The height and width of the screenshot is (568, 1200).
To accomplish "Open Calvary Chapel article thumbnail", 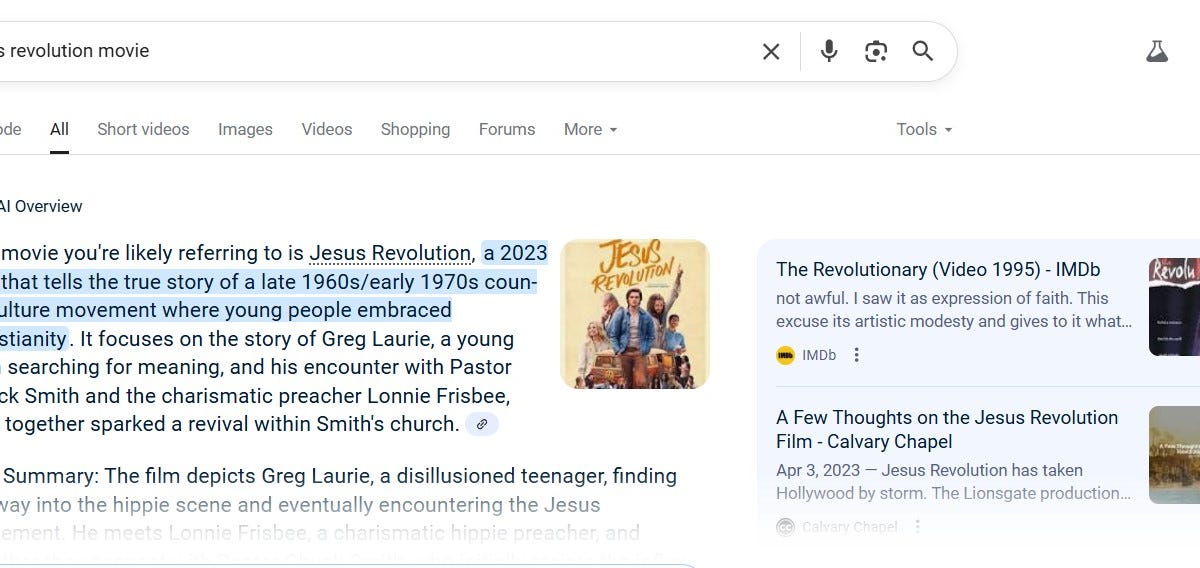I will [x=1174, y=455].
